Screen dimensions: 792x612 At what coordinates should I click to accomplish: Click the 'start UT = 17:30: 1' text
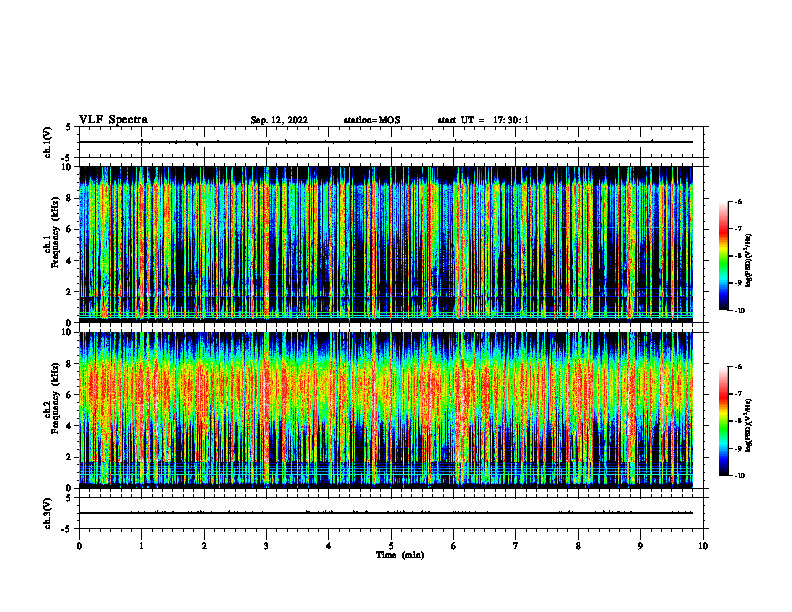[x=482, y=120]
